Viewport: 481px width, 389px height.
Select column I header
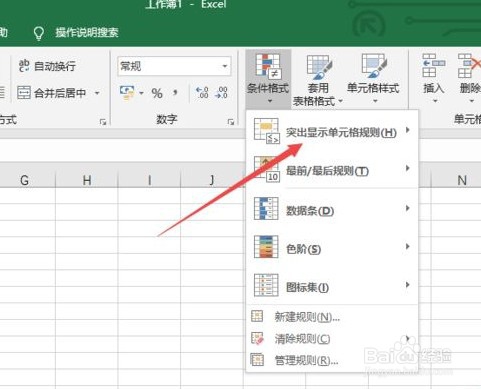pos(149,180)
